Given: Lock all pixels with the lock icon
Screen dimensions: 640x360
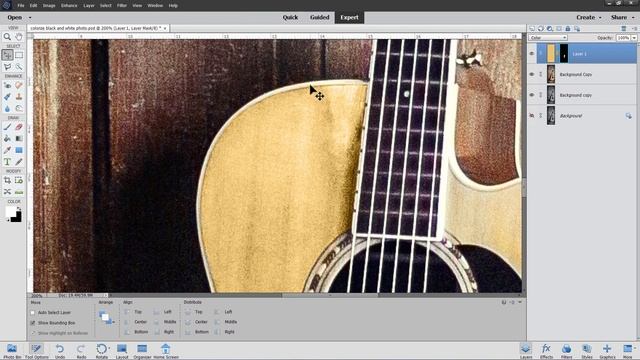Looking at the screenshot, I should point(568,29).
